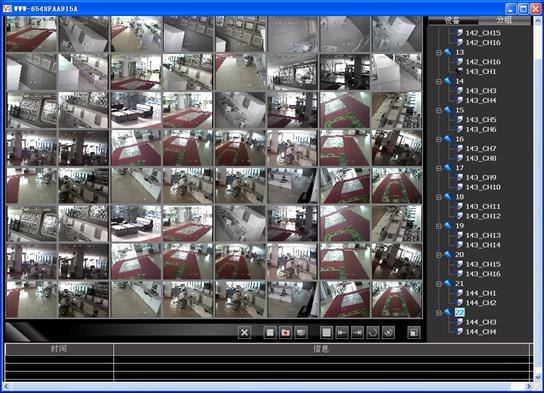The image size is (544, 393).
Task: Switch to the 设备 tab
Action: 452,20
